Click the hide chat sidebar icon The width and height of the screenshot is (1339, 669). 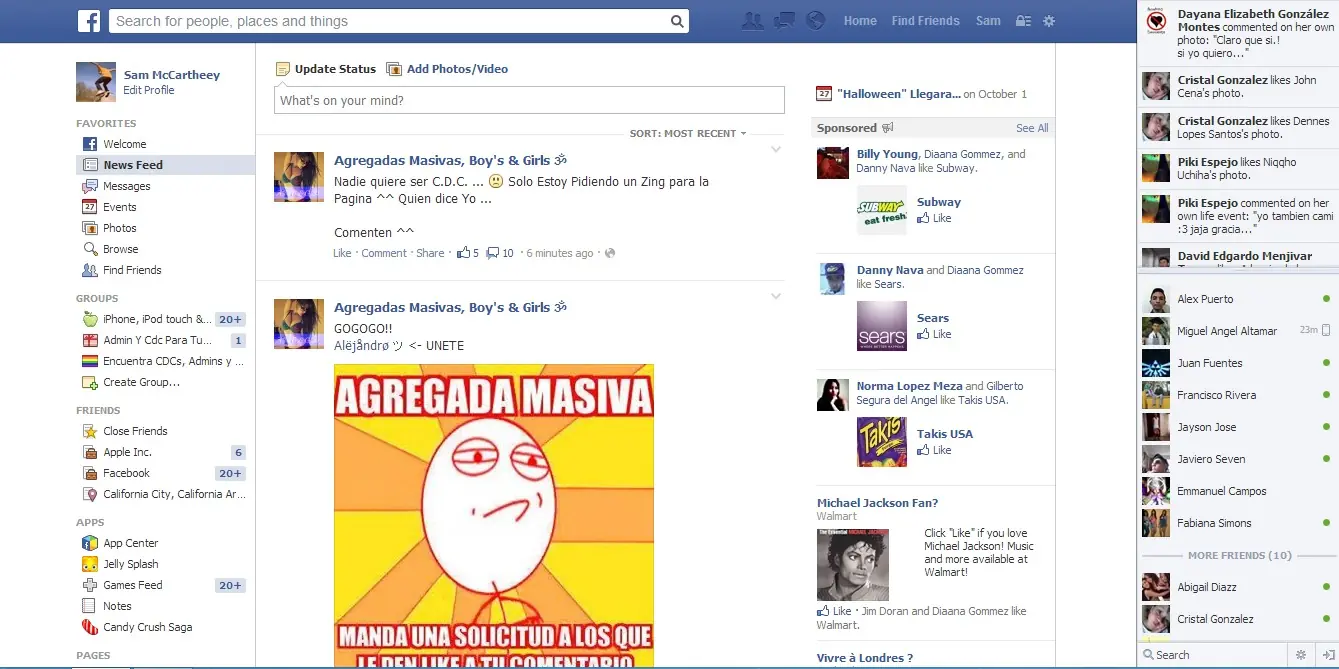(x=1327, y=655)
